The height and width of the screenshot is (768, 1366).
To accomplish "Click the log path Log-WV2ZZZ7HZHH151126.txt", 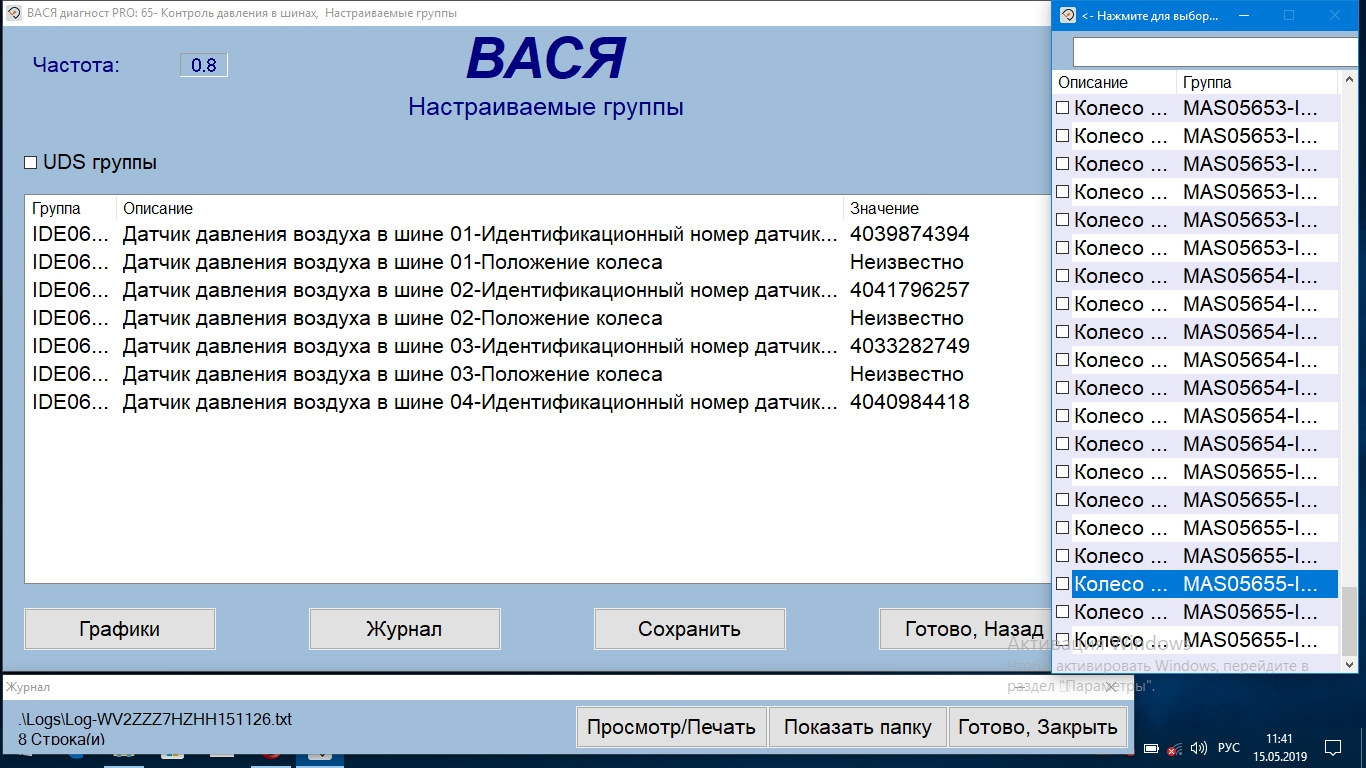I will click(155, 719).
